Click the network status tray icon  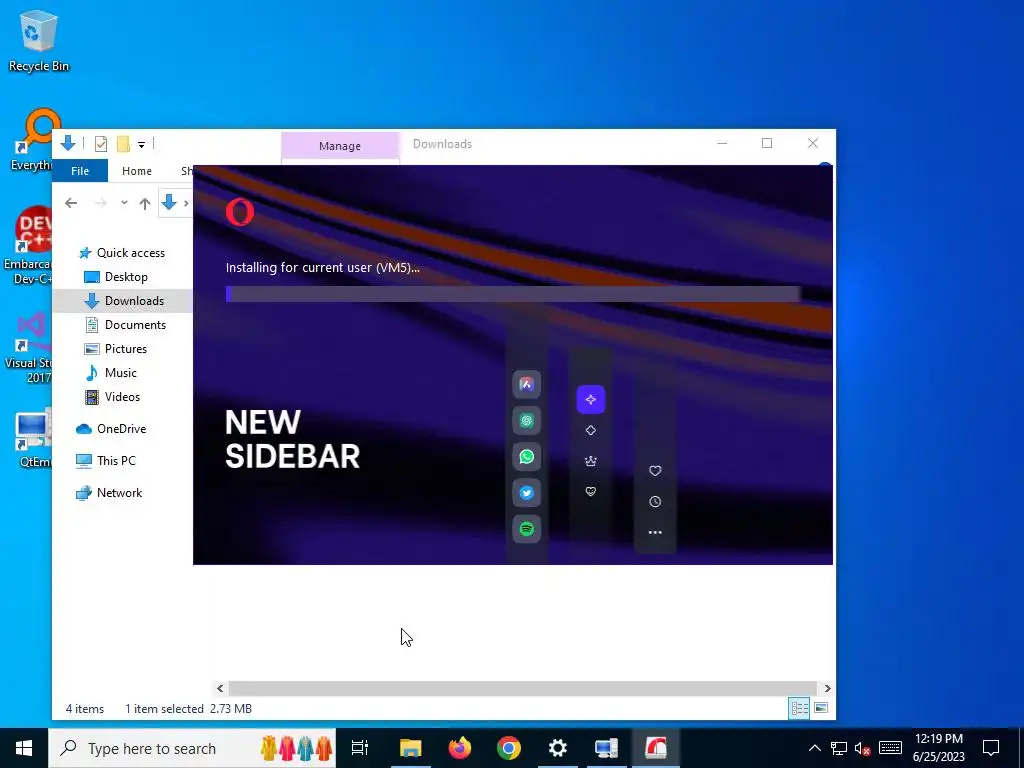coord(839,748)
